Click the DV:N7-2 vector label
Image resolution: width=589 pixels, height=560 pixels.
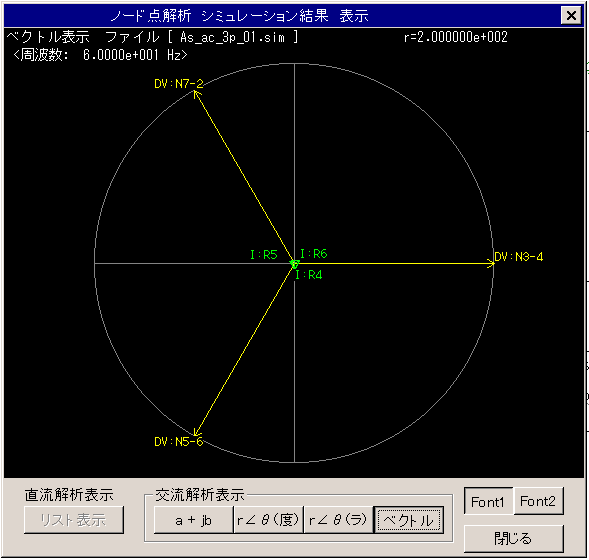coord(178,83)
